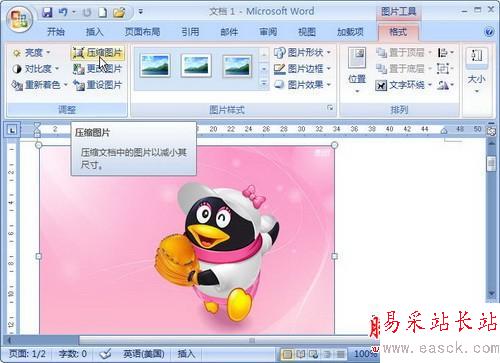Click 置于底层 send to back
The height and width of the screenshot is (363, 500).
point(403,69)
